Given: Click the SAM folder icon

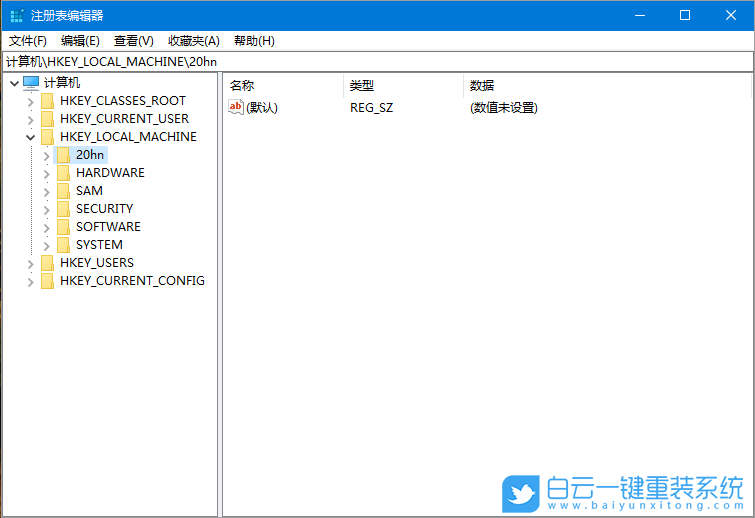Looking at the screenshot, I should click(63, 191).
